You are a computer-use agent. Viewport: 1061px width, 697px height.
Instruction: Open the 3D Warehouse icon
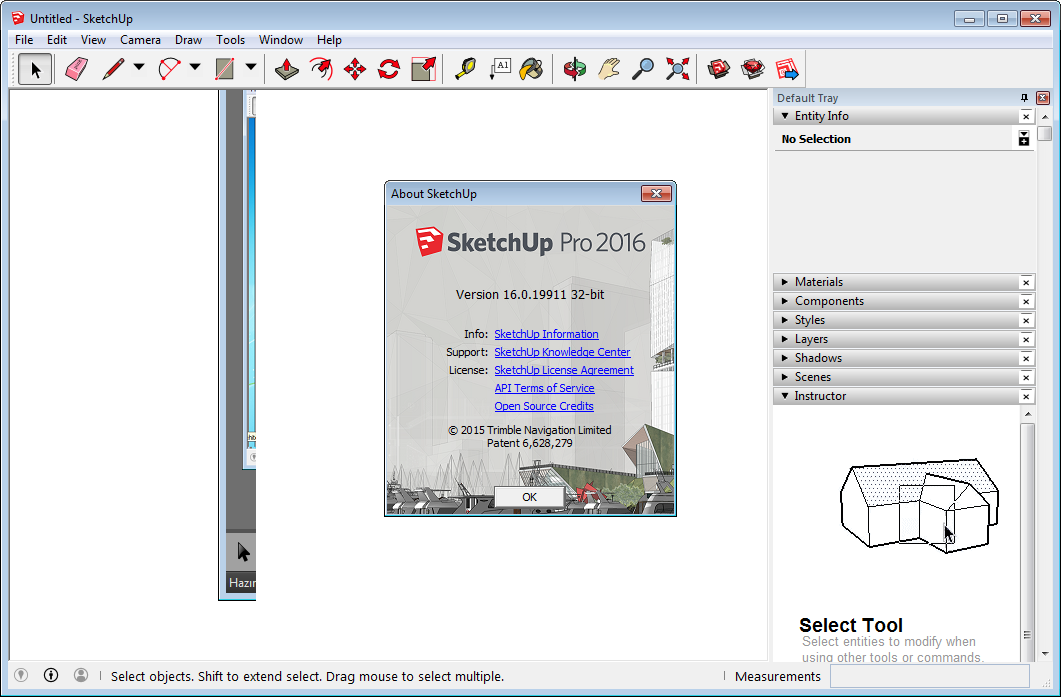pyautogui.click(x=719, y=69)
